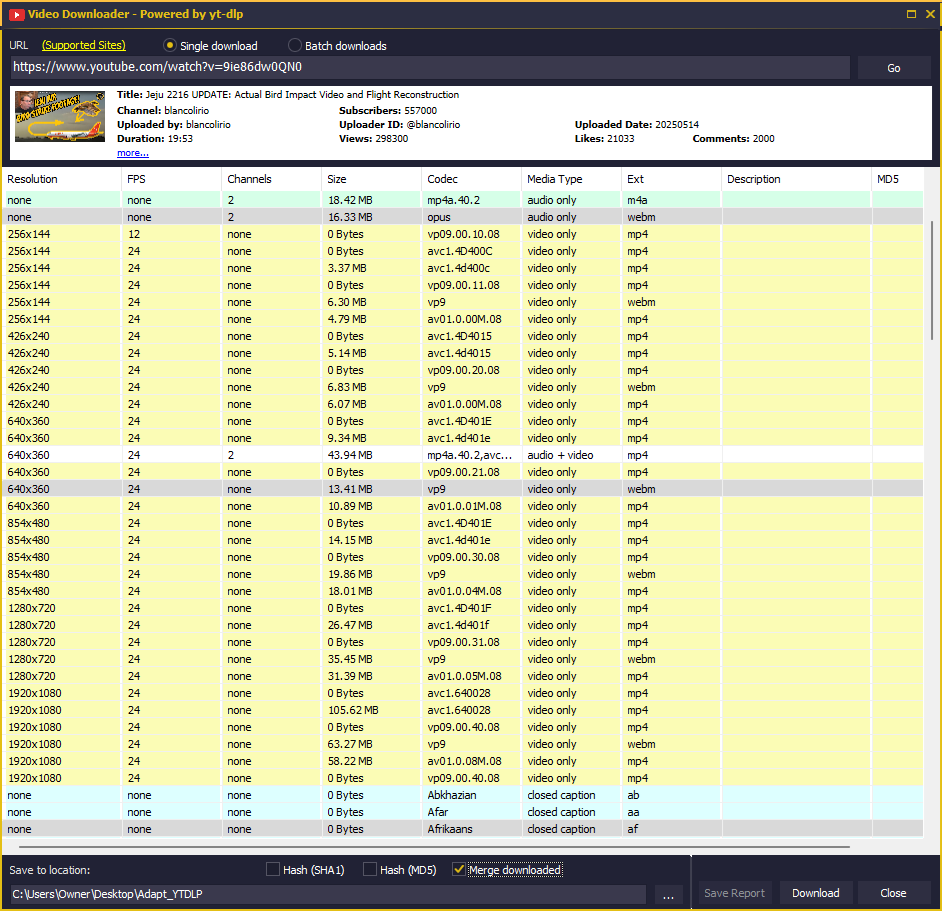Select the 13.41 MB vp9 360p row
Viewport: 942px width, 911px height.
pos(463,489)
